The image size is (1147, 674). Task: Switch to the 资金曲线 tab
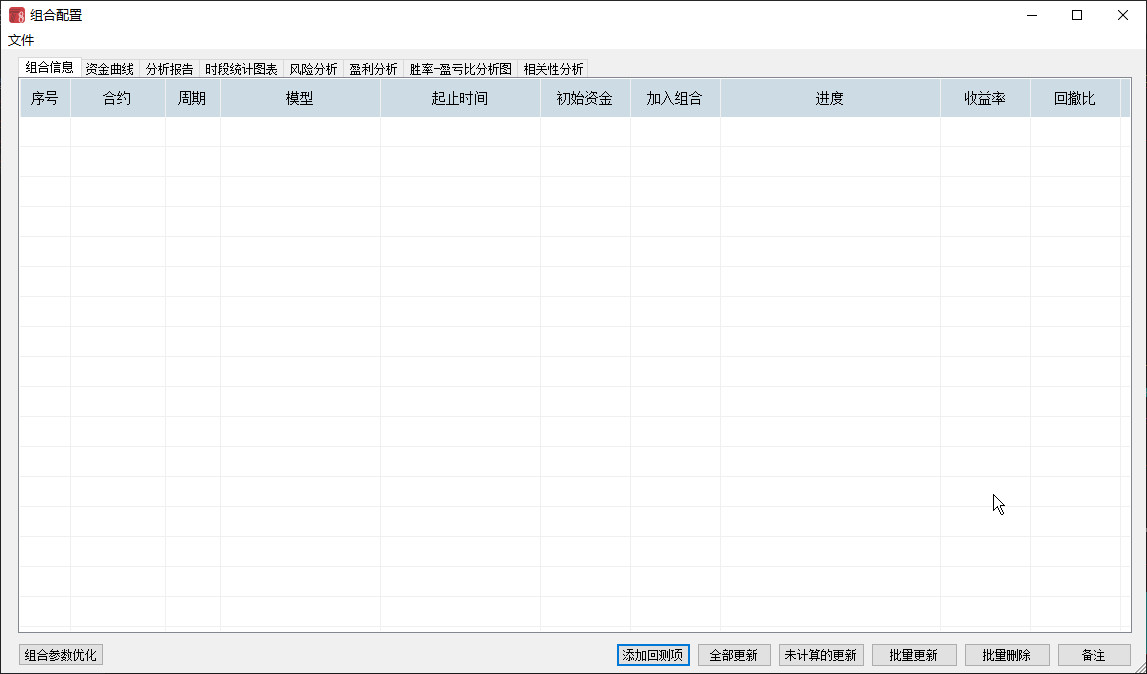tap(109, 69)
